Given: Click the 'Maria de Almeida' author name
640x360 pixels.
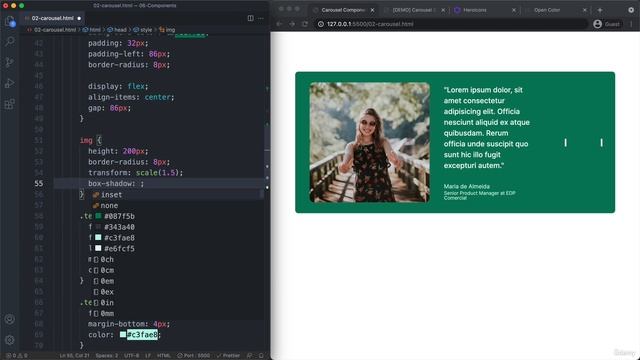Looking at the screenshot, I should (x=467, y=186).
